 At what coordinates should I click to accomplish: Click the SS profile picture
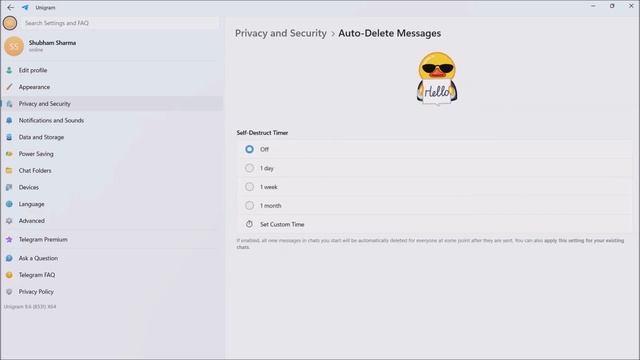pyautogui.click(x=14, y=46)
